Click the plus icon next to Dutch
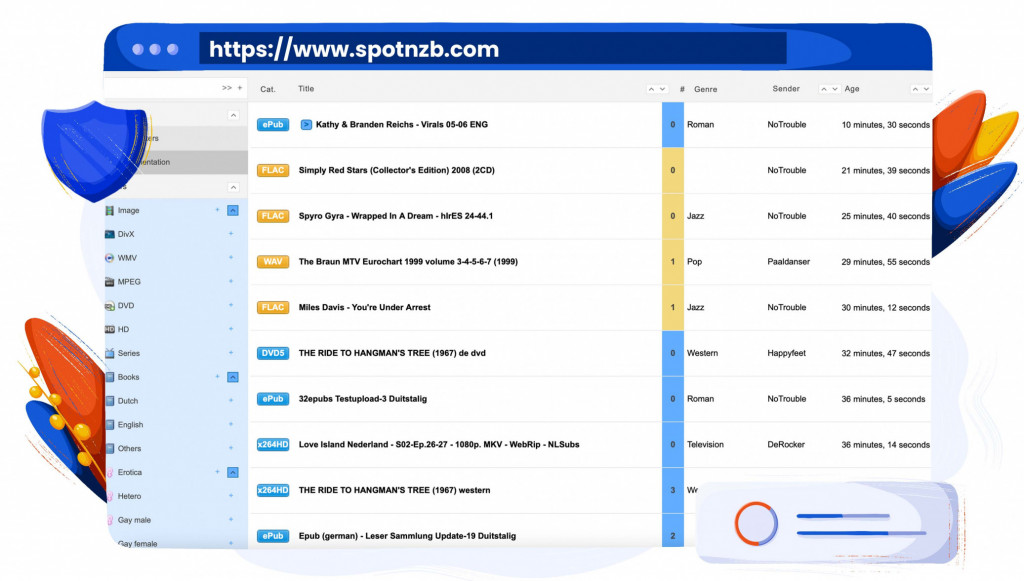Screen dimensions: 1024x581 [231, 400]
